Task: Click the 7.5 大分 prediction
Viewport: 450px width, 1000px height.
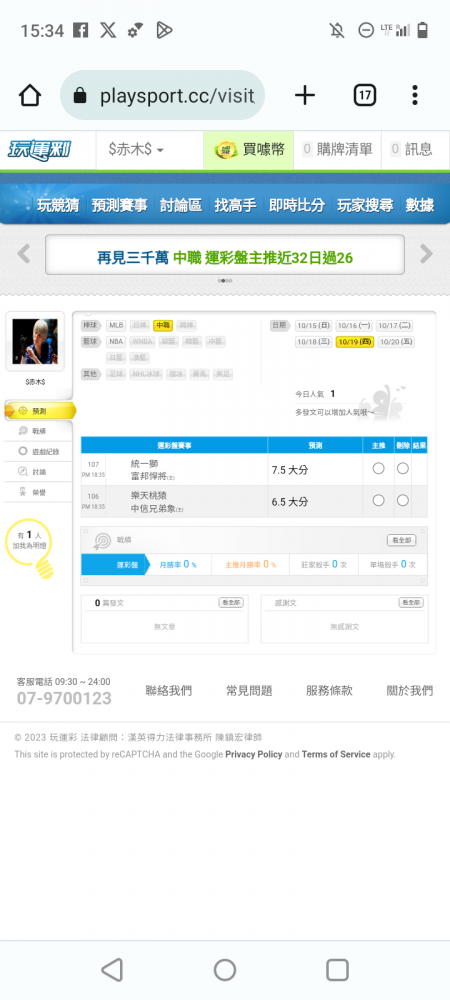Action: [290, 470]
